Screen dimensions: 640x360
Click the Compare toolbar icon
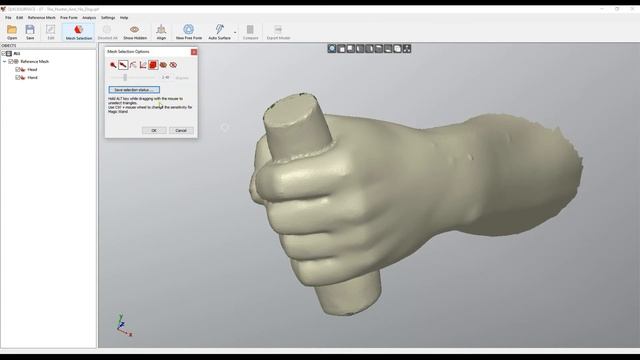coord(250,32)
